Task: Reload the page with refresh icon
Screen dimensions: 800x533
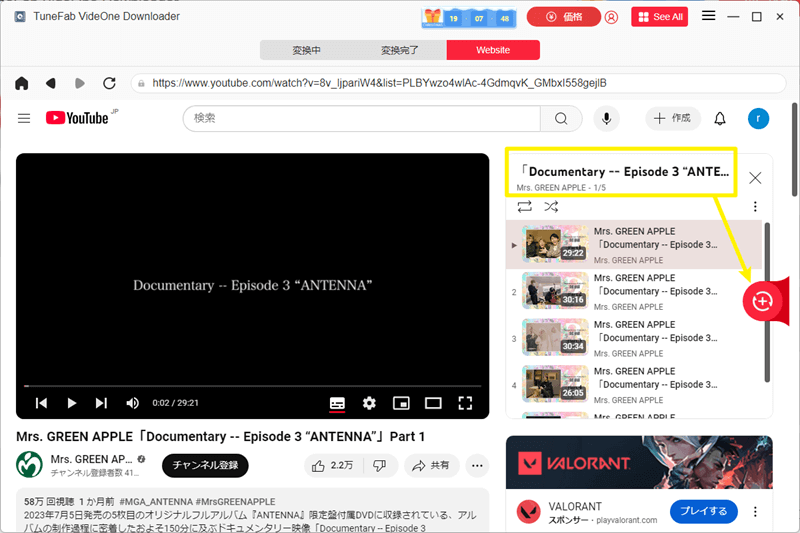Action: [x=109, y=83]
